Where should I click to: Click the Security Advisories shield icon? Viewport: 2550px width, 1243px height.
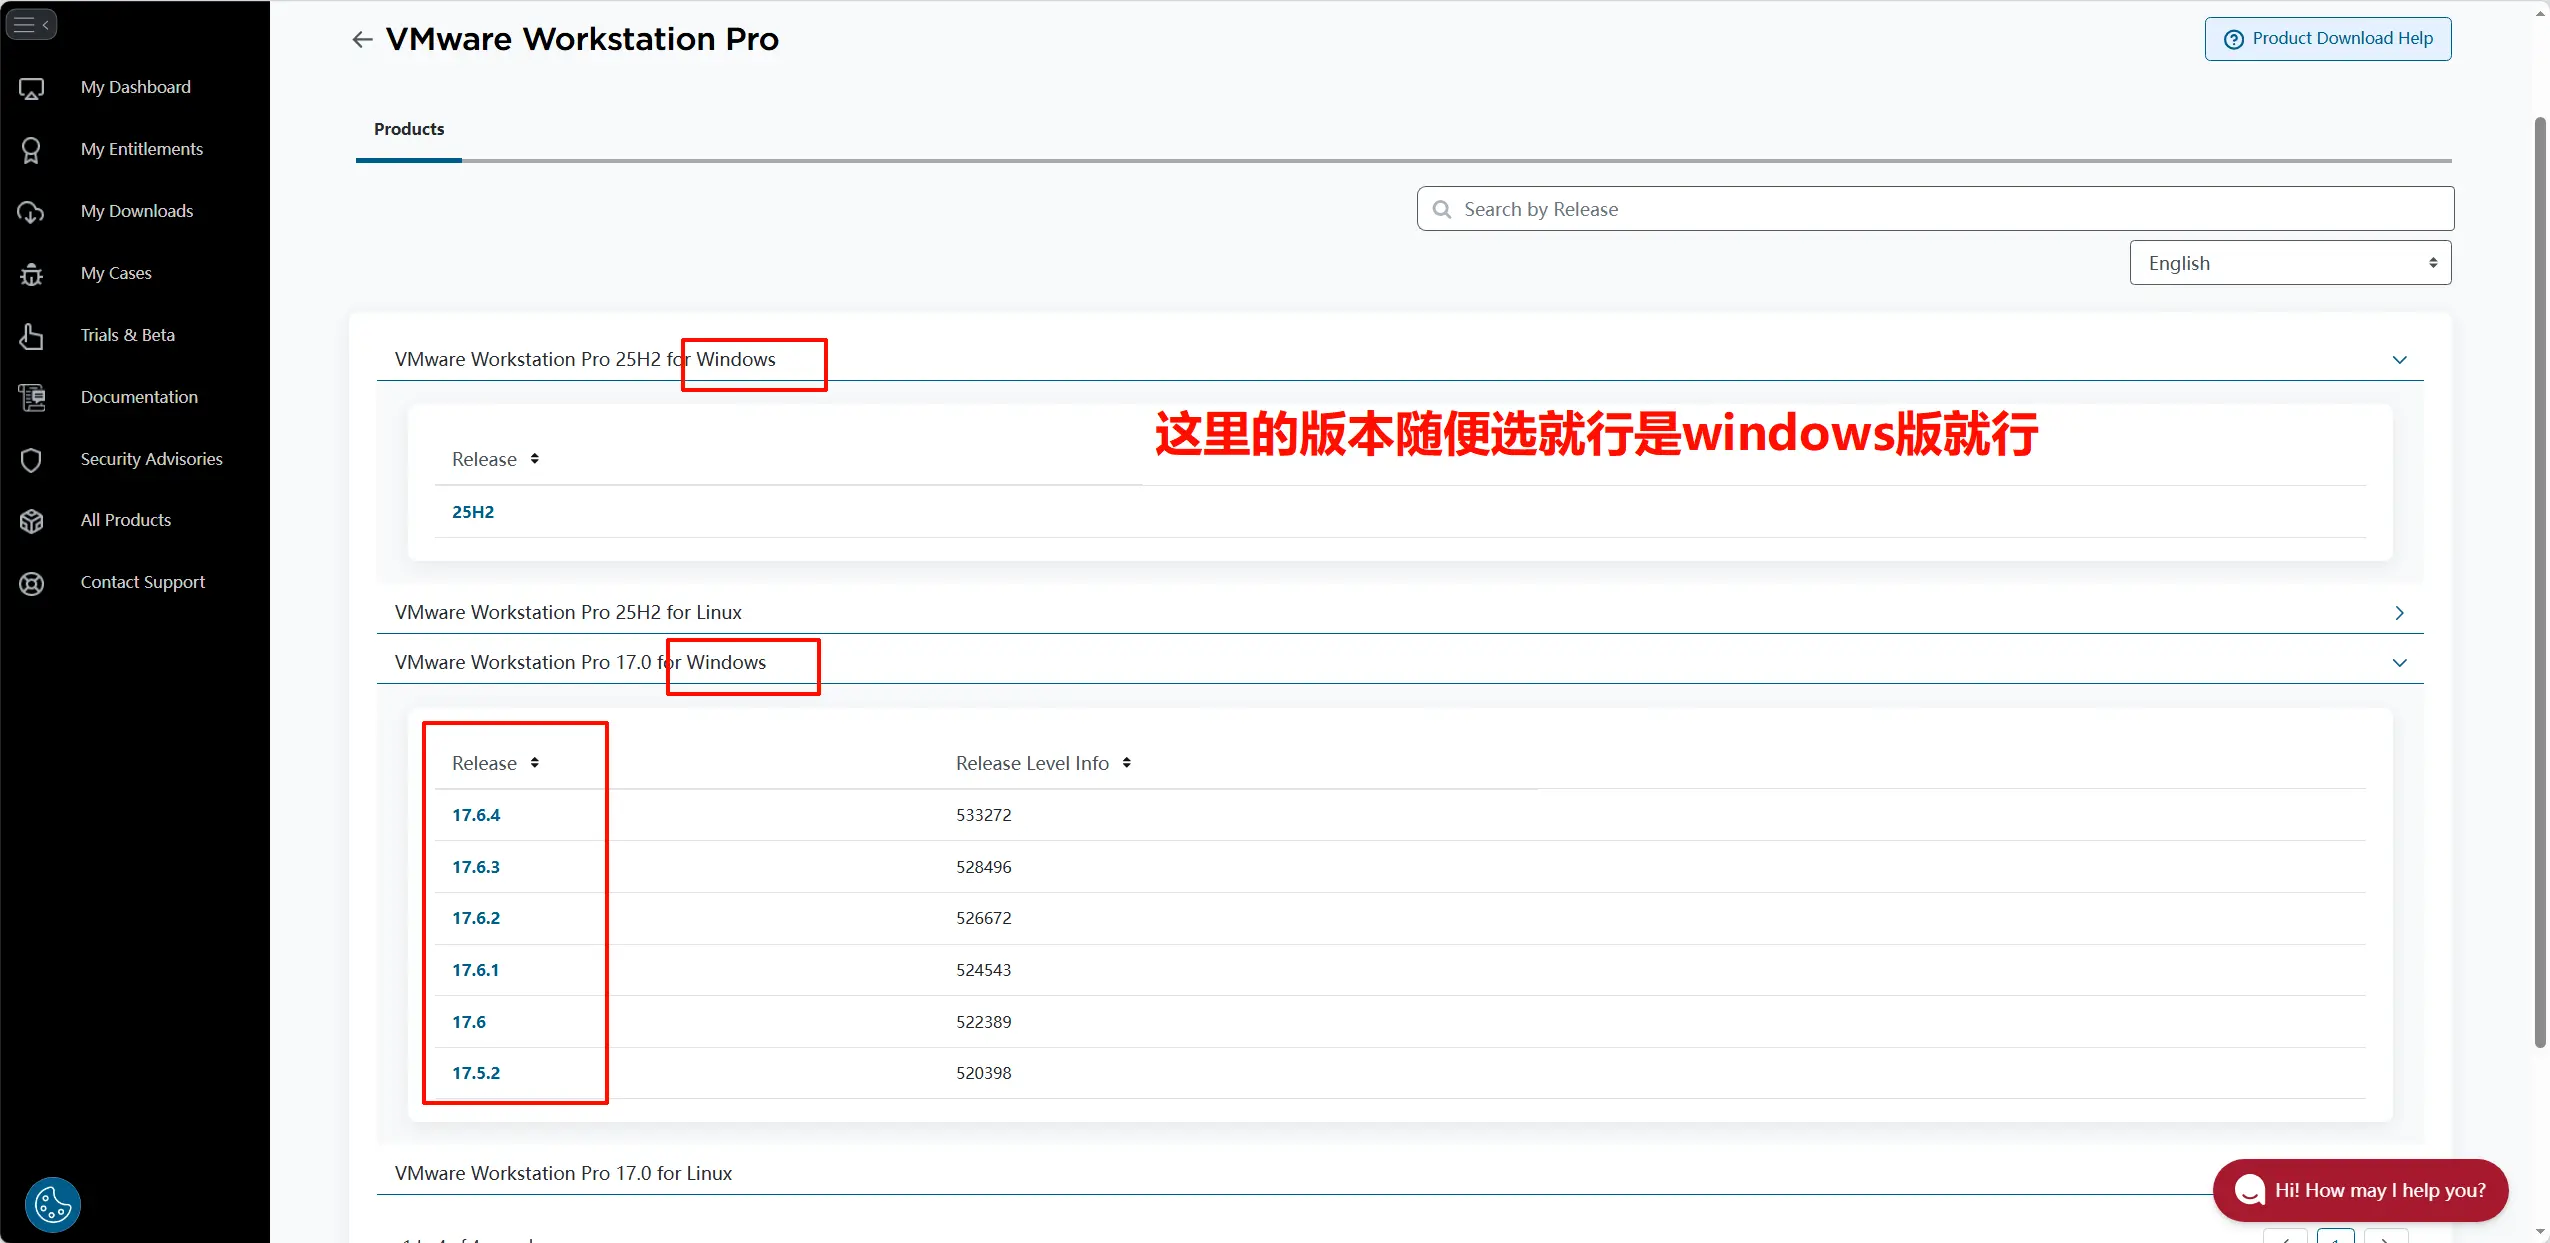(x=31, y=460)
